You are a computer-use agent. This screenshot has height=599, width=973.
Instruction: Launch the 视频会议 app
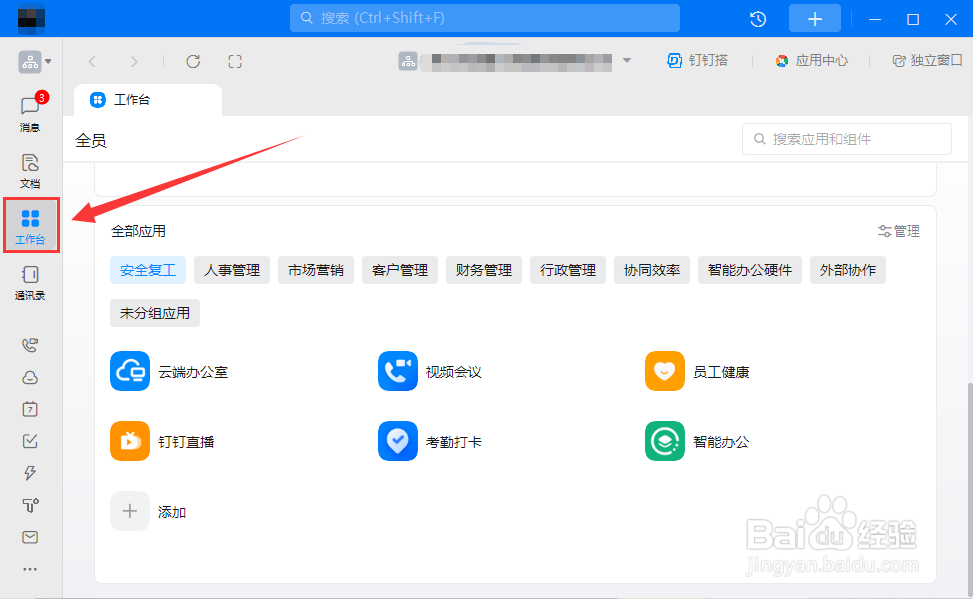[430, 371]
